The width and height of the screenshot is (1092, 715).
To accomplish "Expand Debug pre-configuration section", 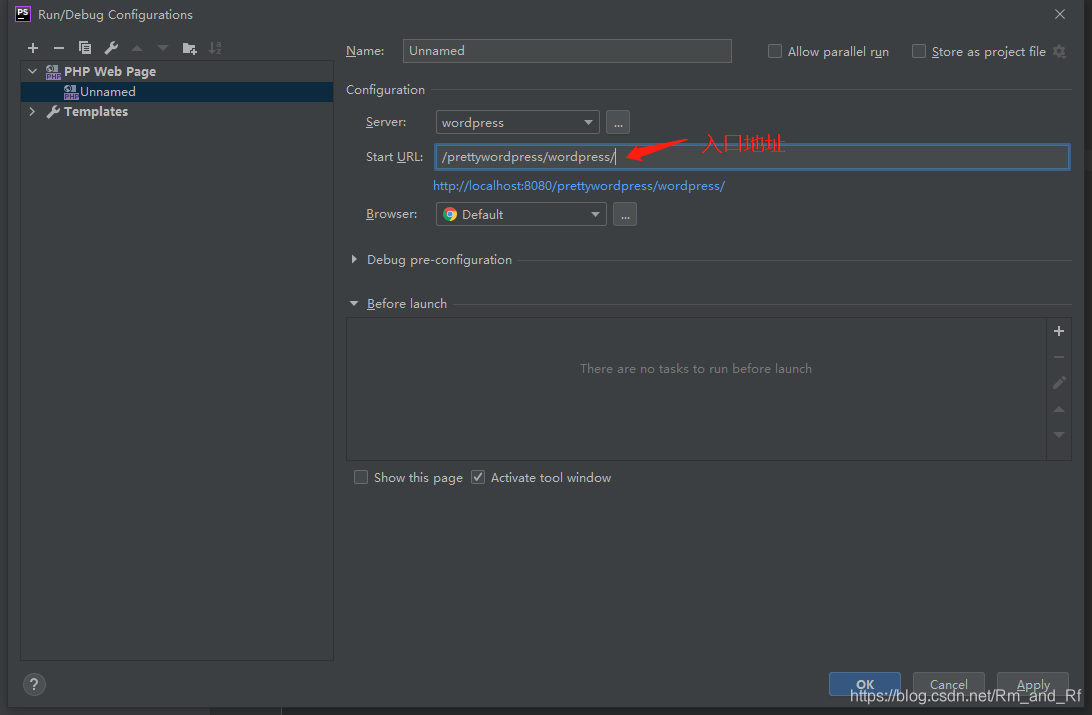I will [354, 260].
